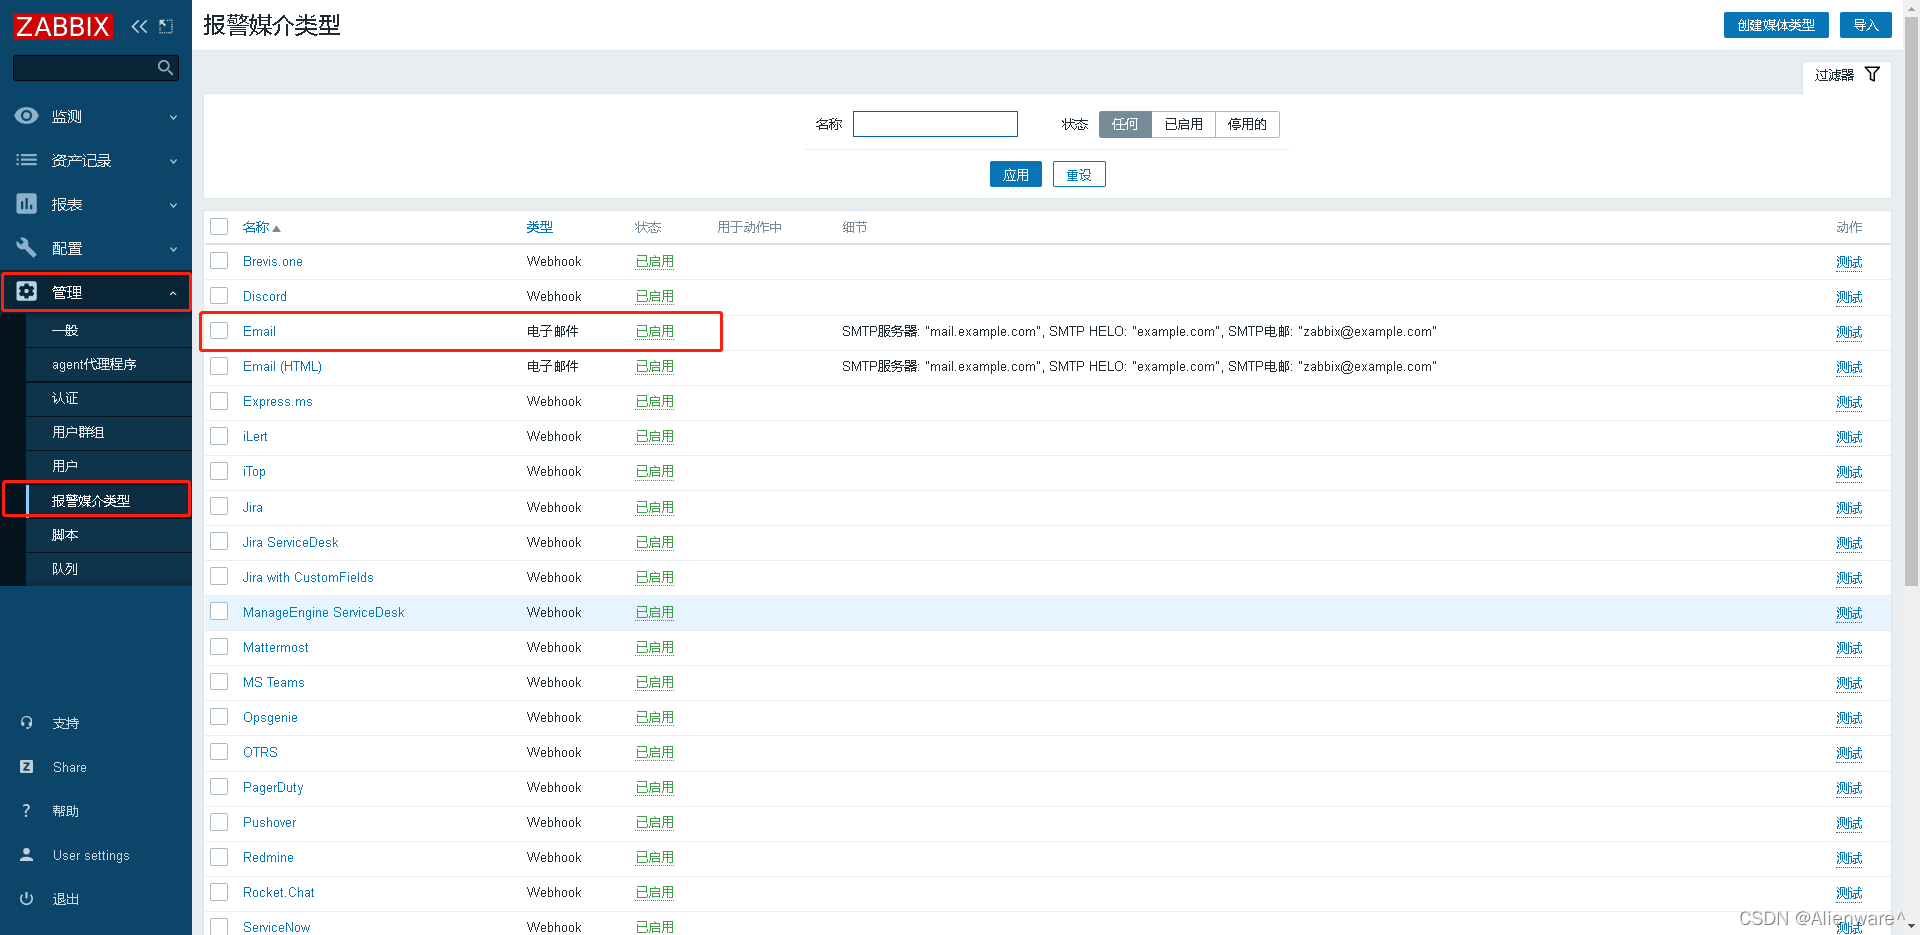
Task: Click 测试 for the Redmine row
Action: coord(1849,858)
